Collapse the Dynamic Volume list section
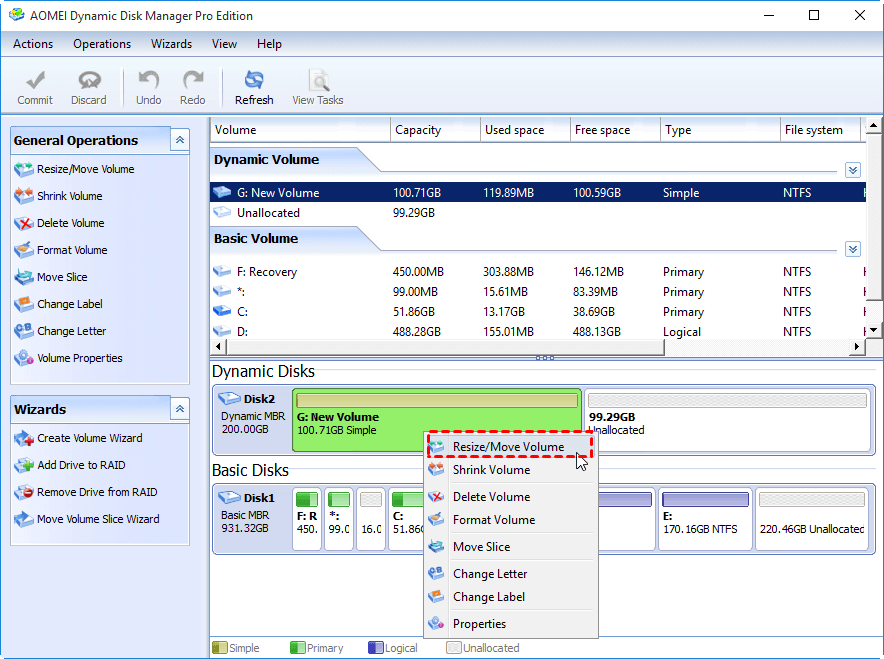Screen dimensions: 884x659 tap(852, 170)
